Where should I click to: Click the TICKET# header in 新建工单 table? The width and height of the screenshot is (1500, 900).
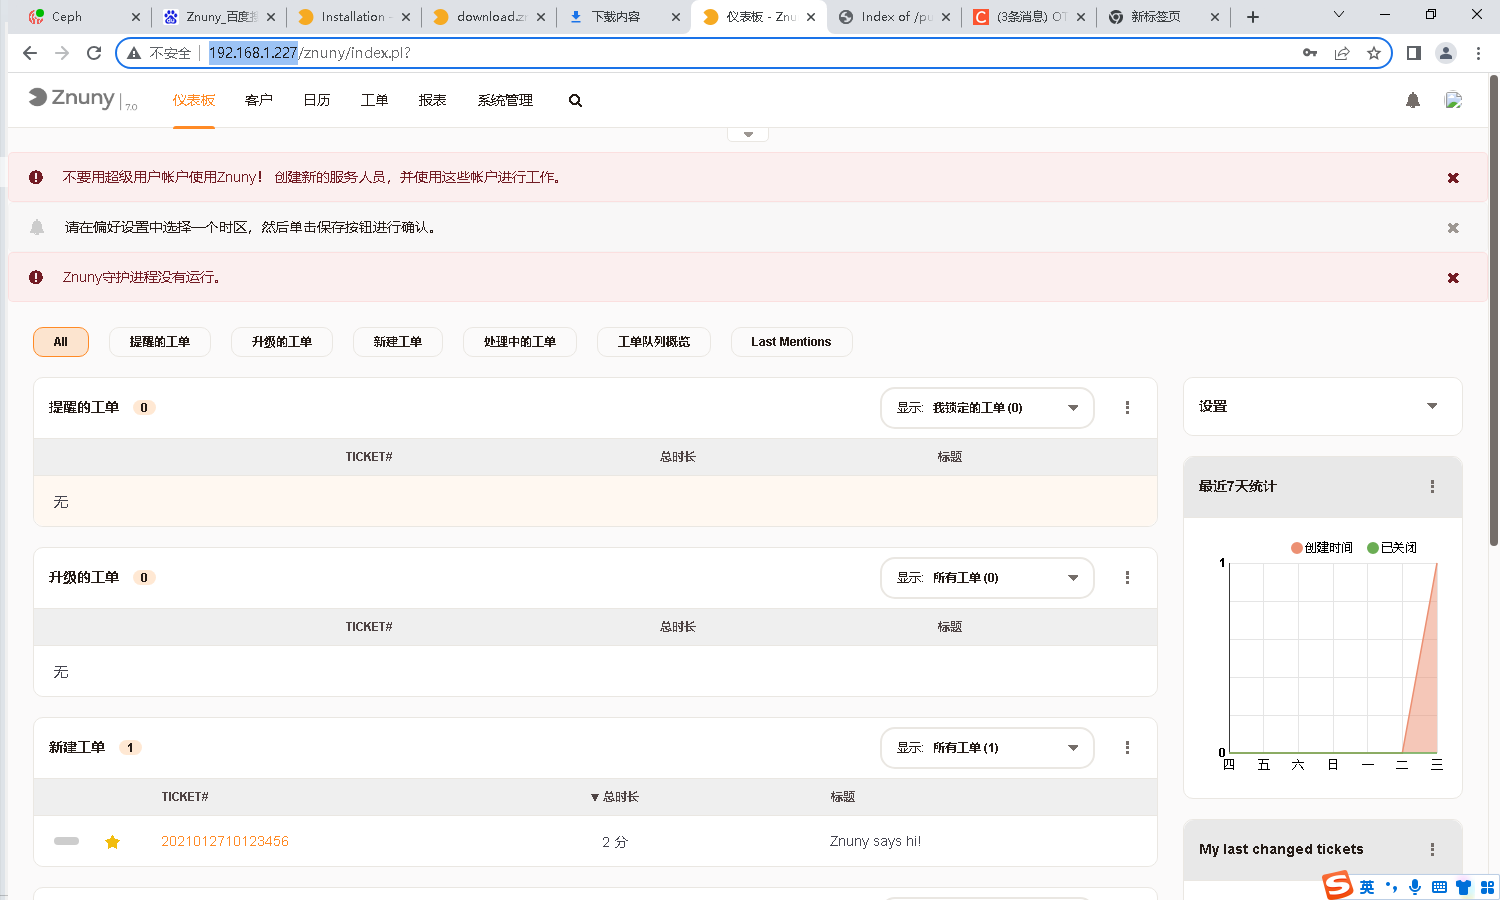tap(185, 797)
